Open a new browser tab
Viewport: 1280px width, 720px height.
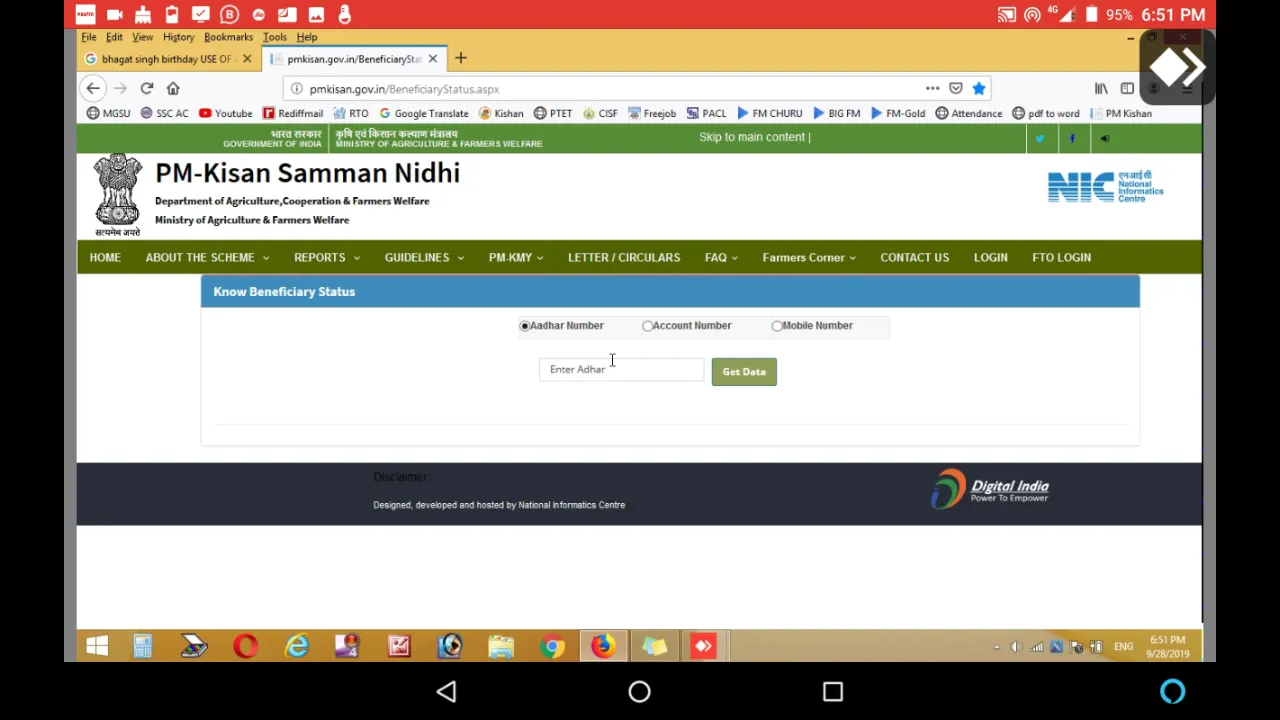click(x=461, y=59)
